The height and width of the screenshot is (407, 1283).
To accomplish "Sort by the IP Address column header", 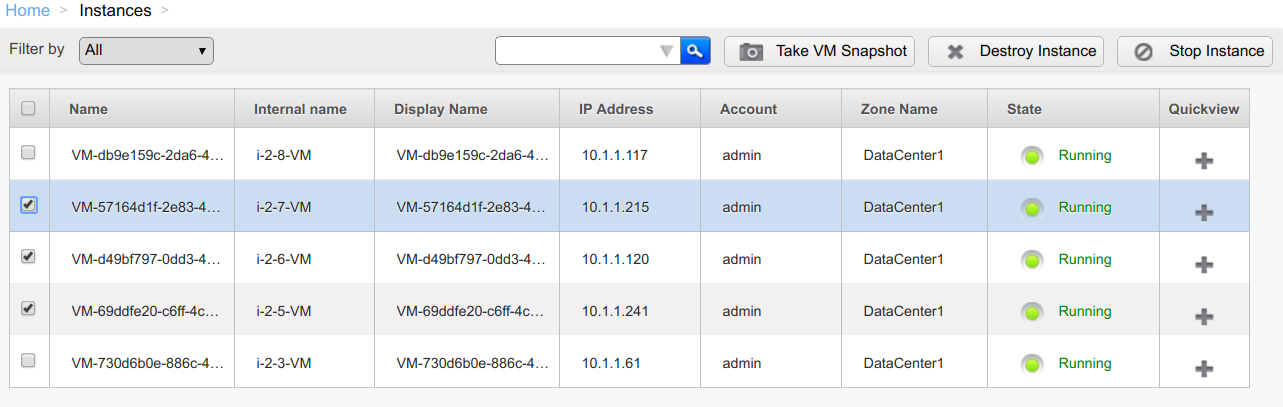I will click(x=616, y=109).
